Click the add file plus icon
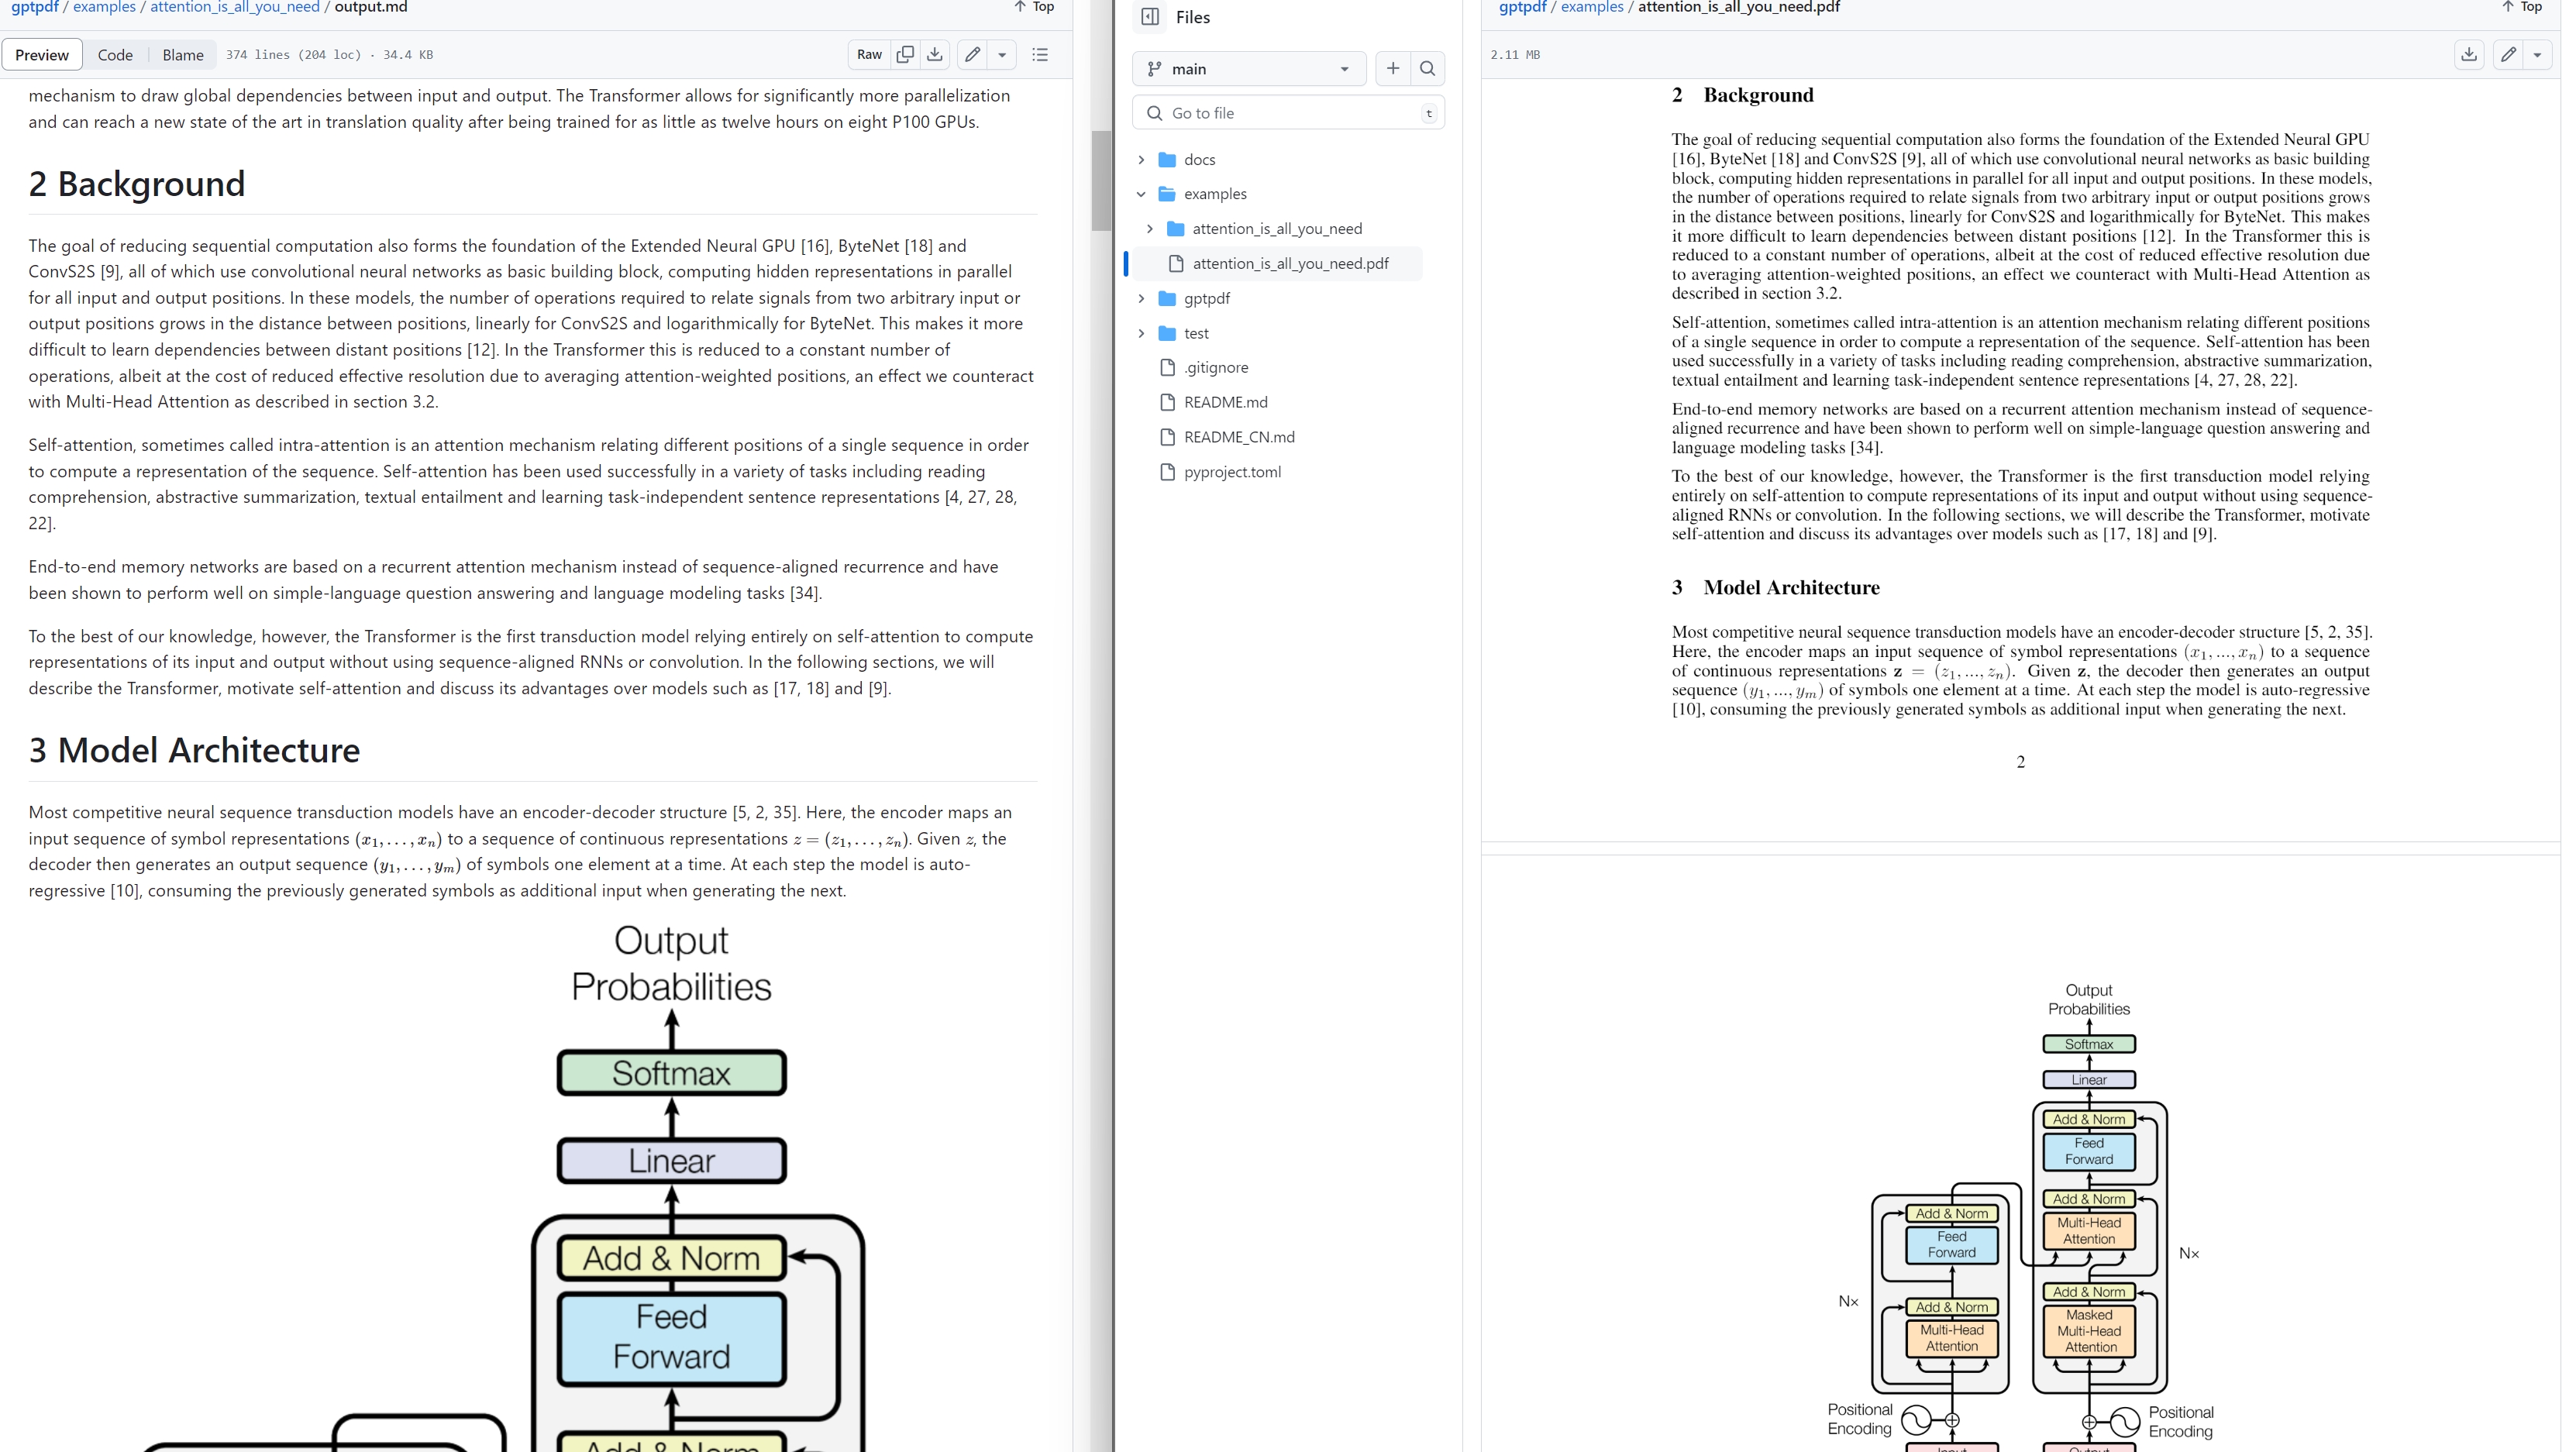2576x1452 pixels. pos(1392,69)
